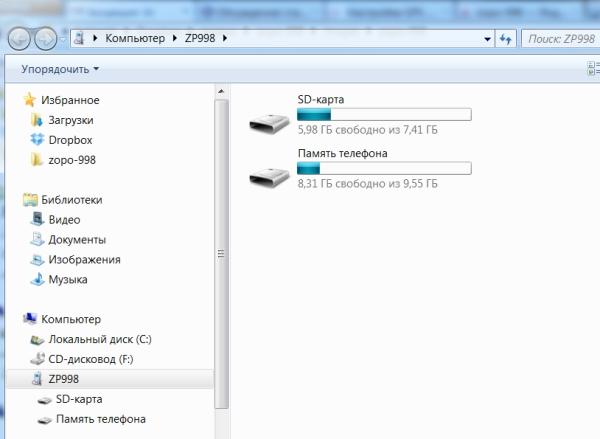This screenshot has height=439, width=600.
Task: Expand the address bar history dropdown arrow
Action: tap(487, 39)
